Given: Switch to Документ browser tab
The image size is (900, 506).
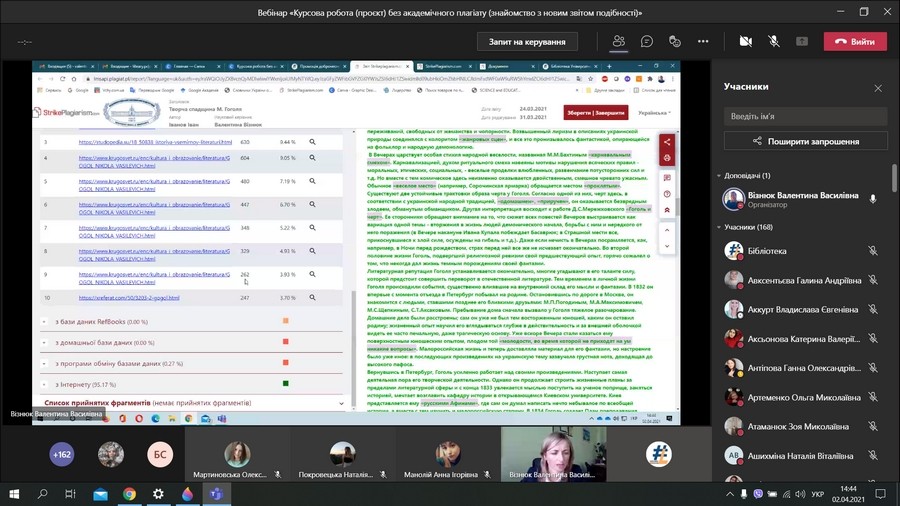Looking at the screenshot, I should pos(507,66).
